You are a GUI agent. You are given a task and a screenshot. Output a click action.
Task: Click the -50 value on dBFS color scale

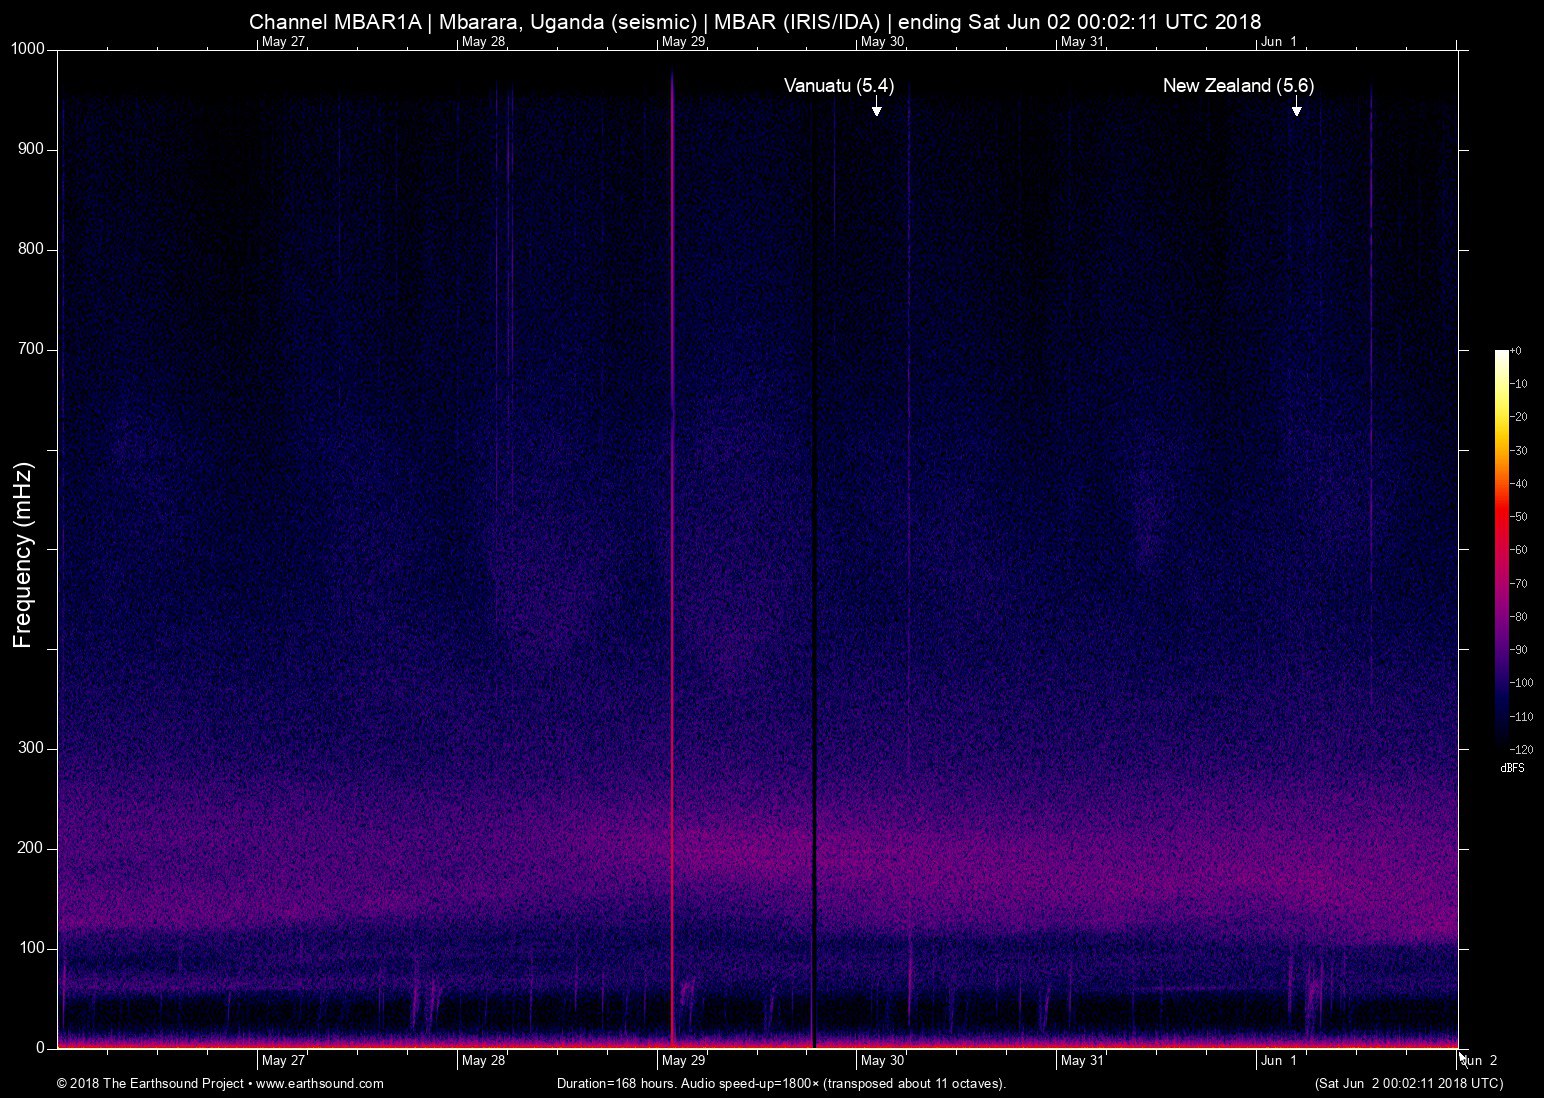click(1519, 517)
